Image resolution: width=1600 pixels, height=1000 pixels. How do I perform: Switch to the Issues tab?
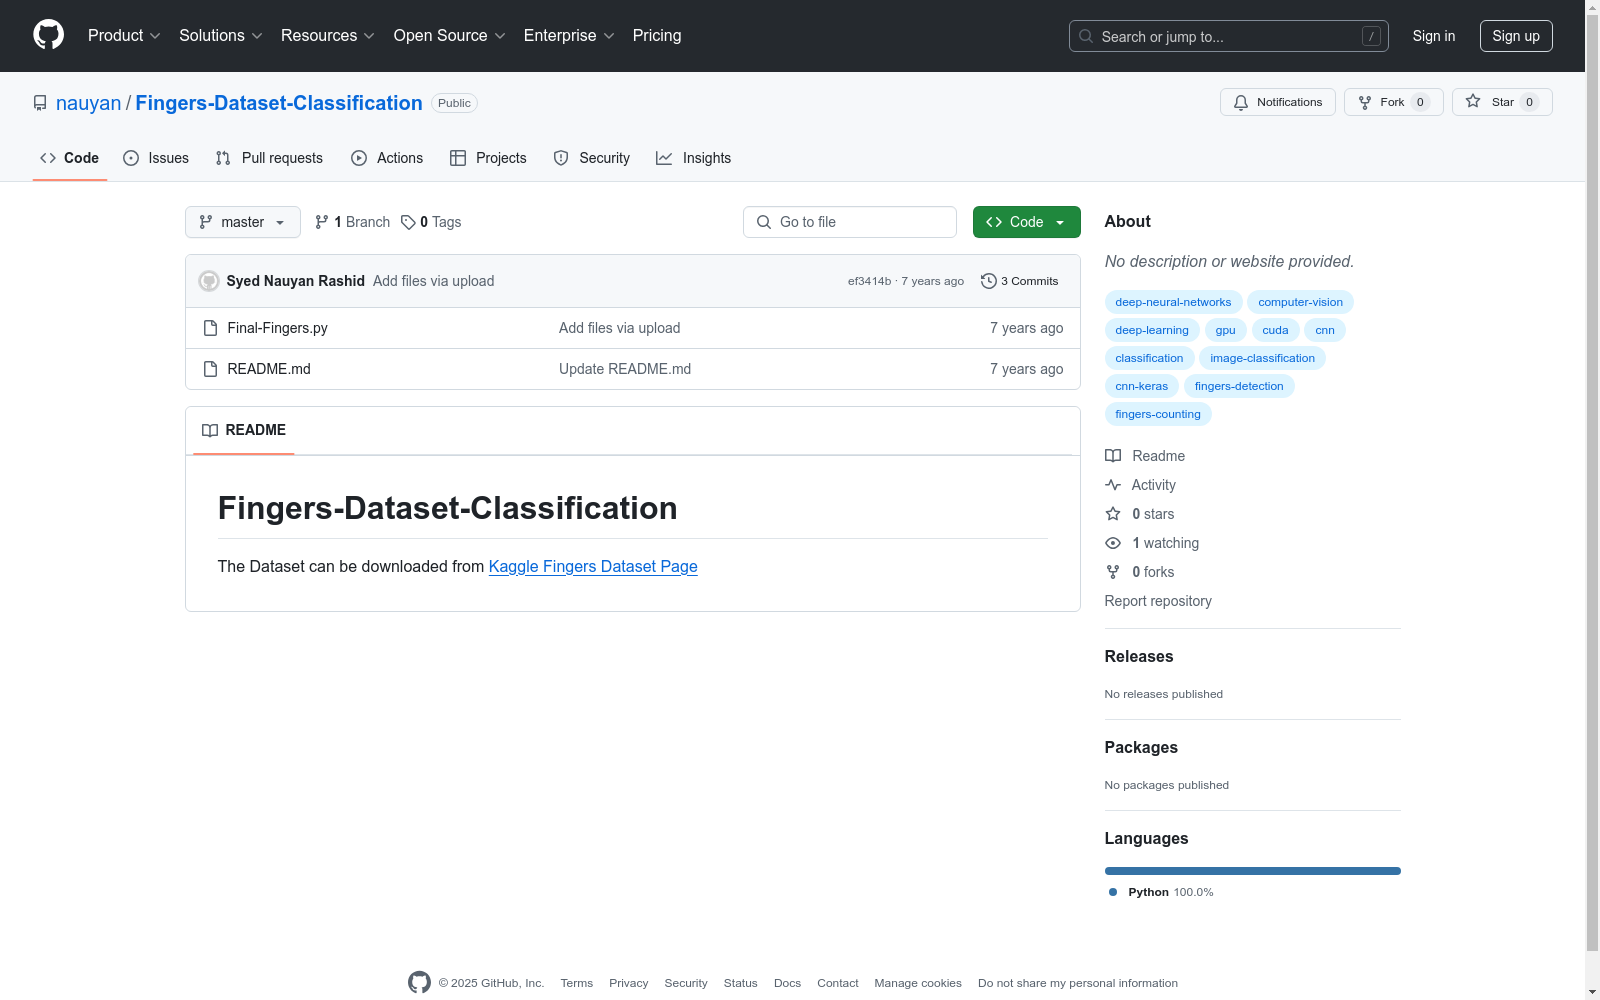[x=156, y=158]
